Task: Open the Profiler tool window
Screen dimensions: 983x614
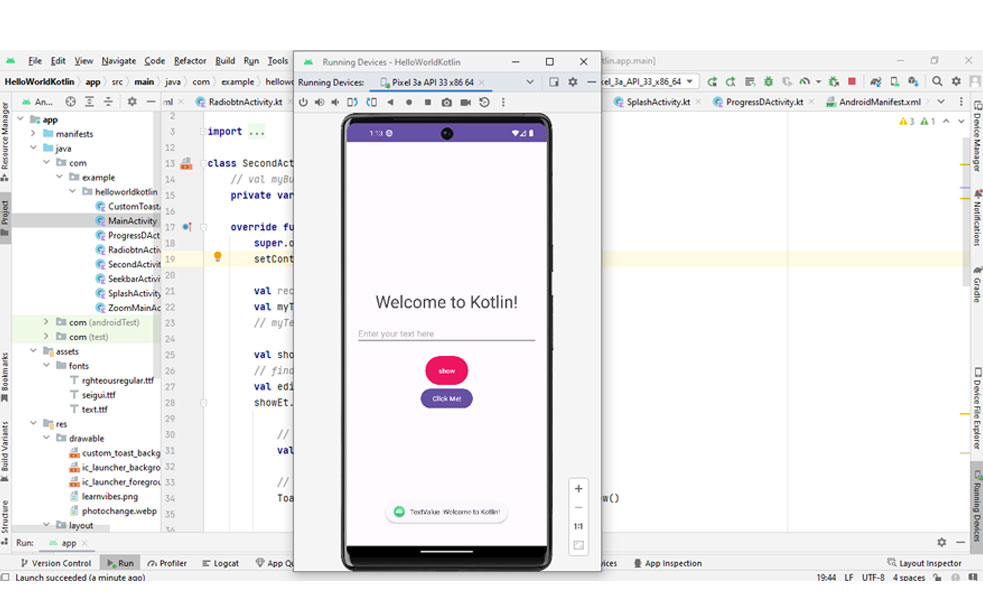Action: pyautogui.click(x=167, y=563)
